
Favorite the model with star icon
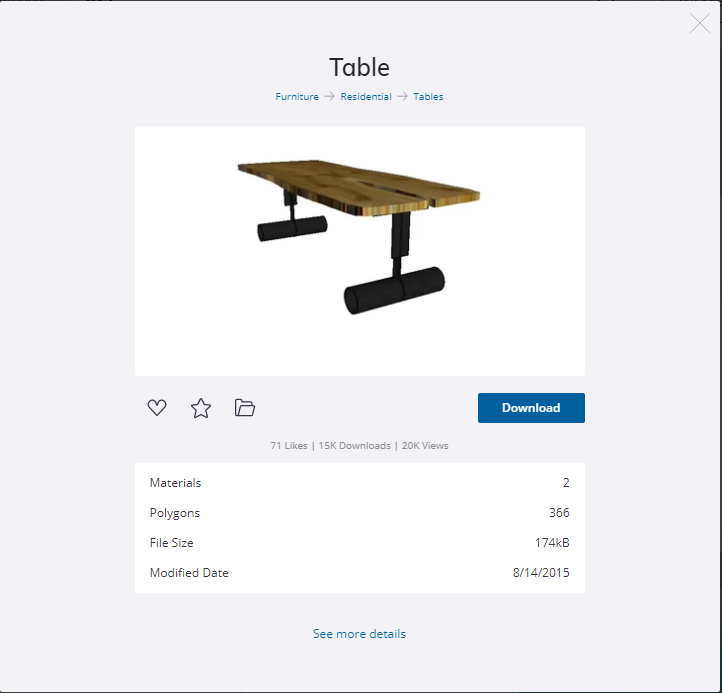tap(201, 408)
